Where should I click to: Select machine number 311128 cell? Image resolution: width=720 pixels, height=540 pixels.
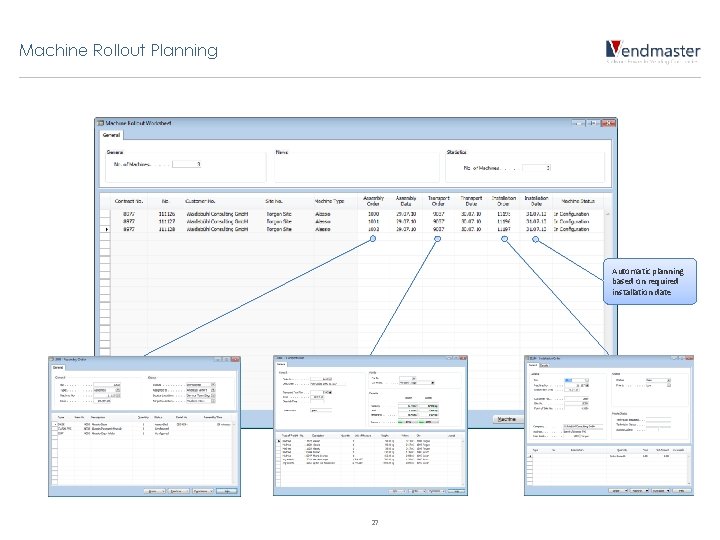(167, 229)
